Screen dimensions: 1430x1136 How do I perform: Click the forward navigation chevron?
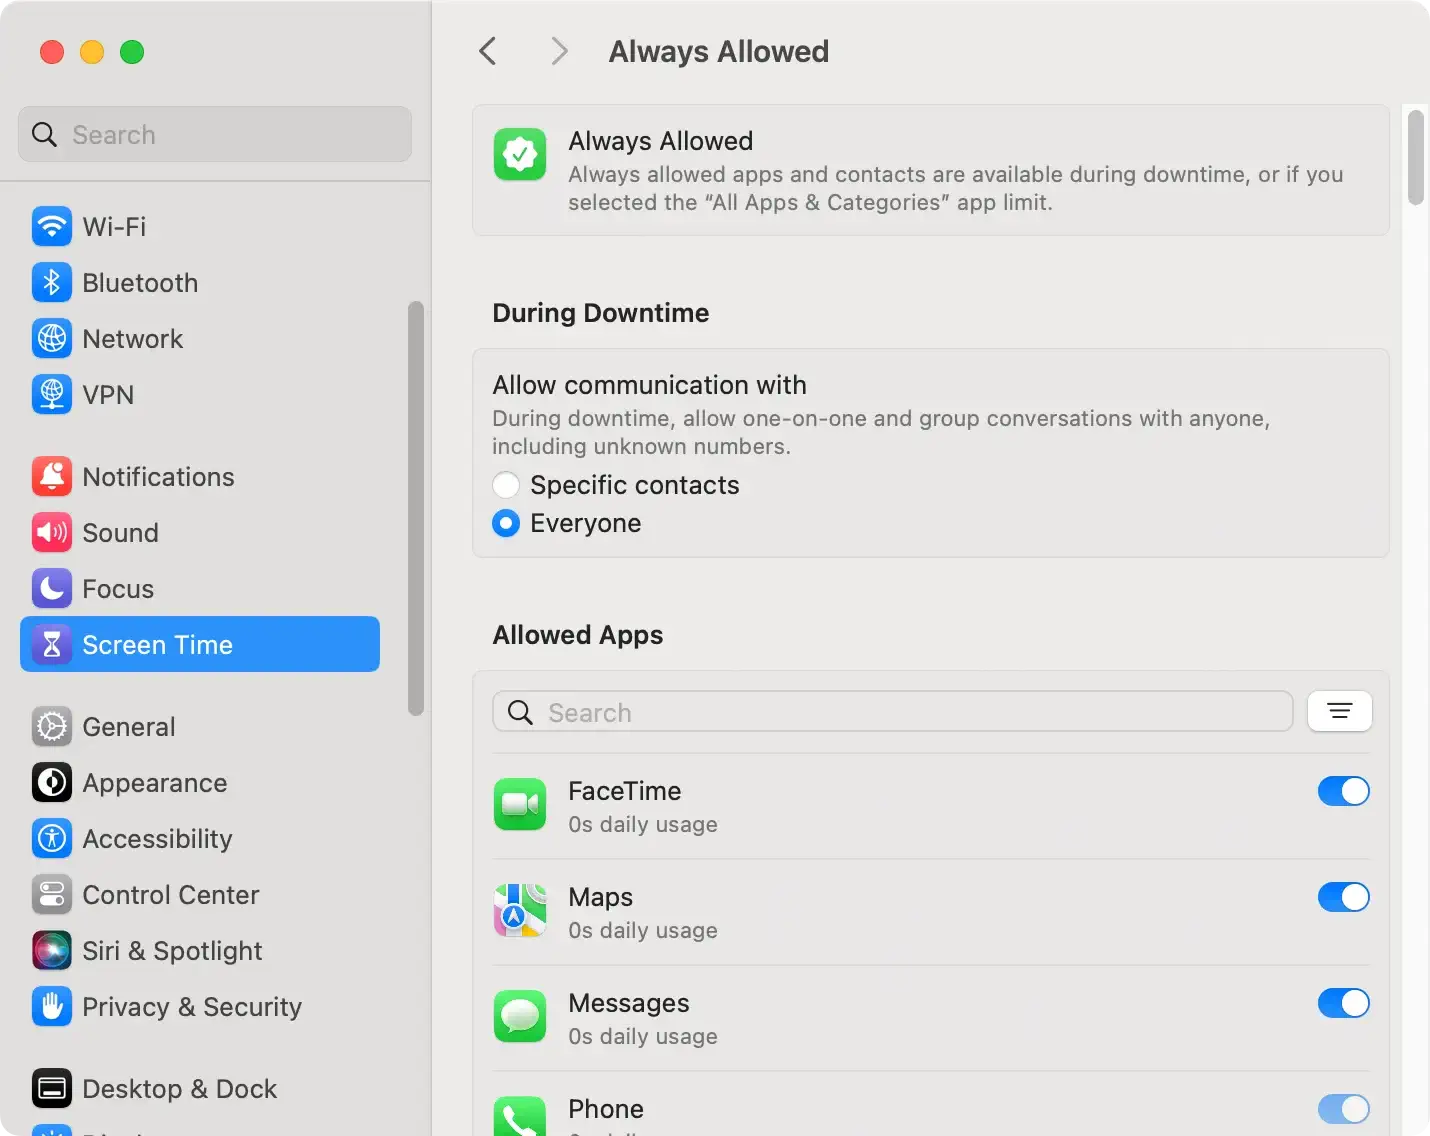(559, 51)
